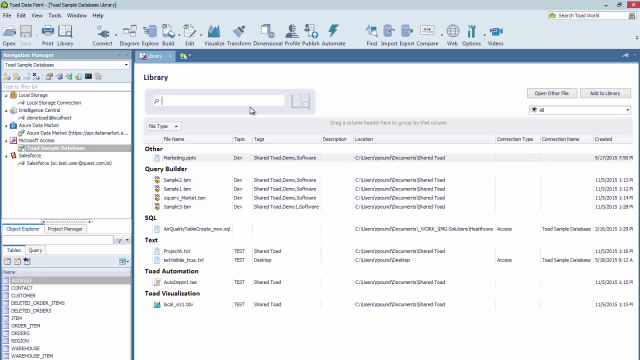Open the View menu

[x=37, y=16]
